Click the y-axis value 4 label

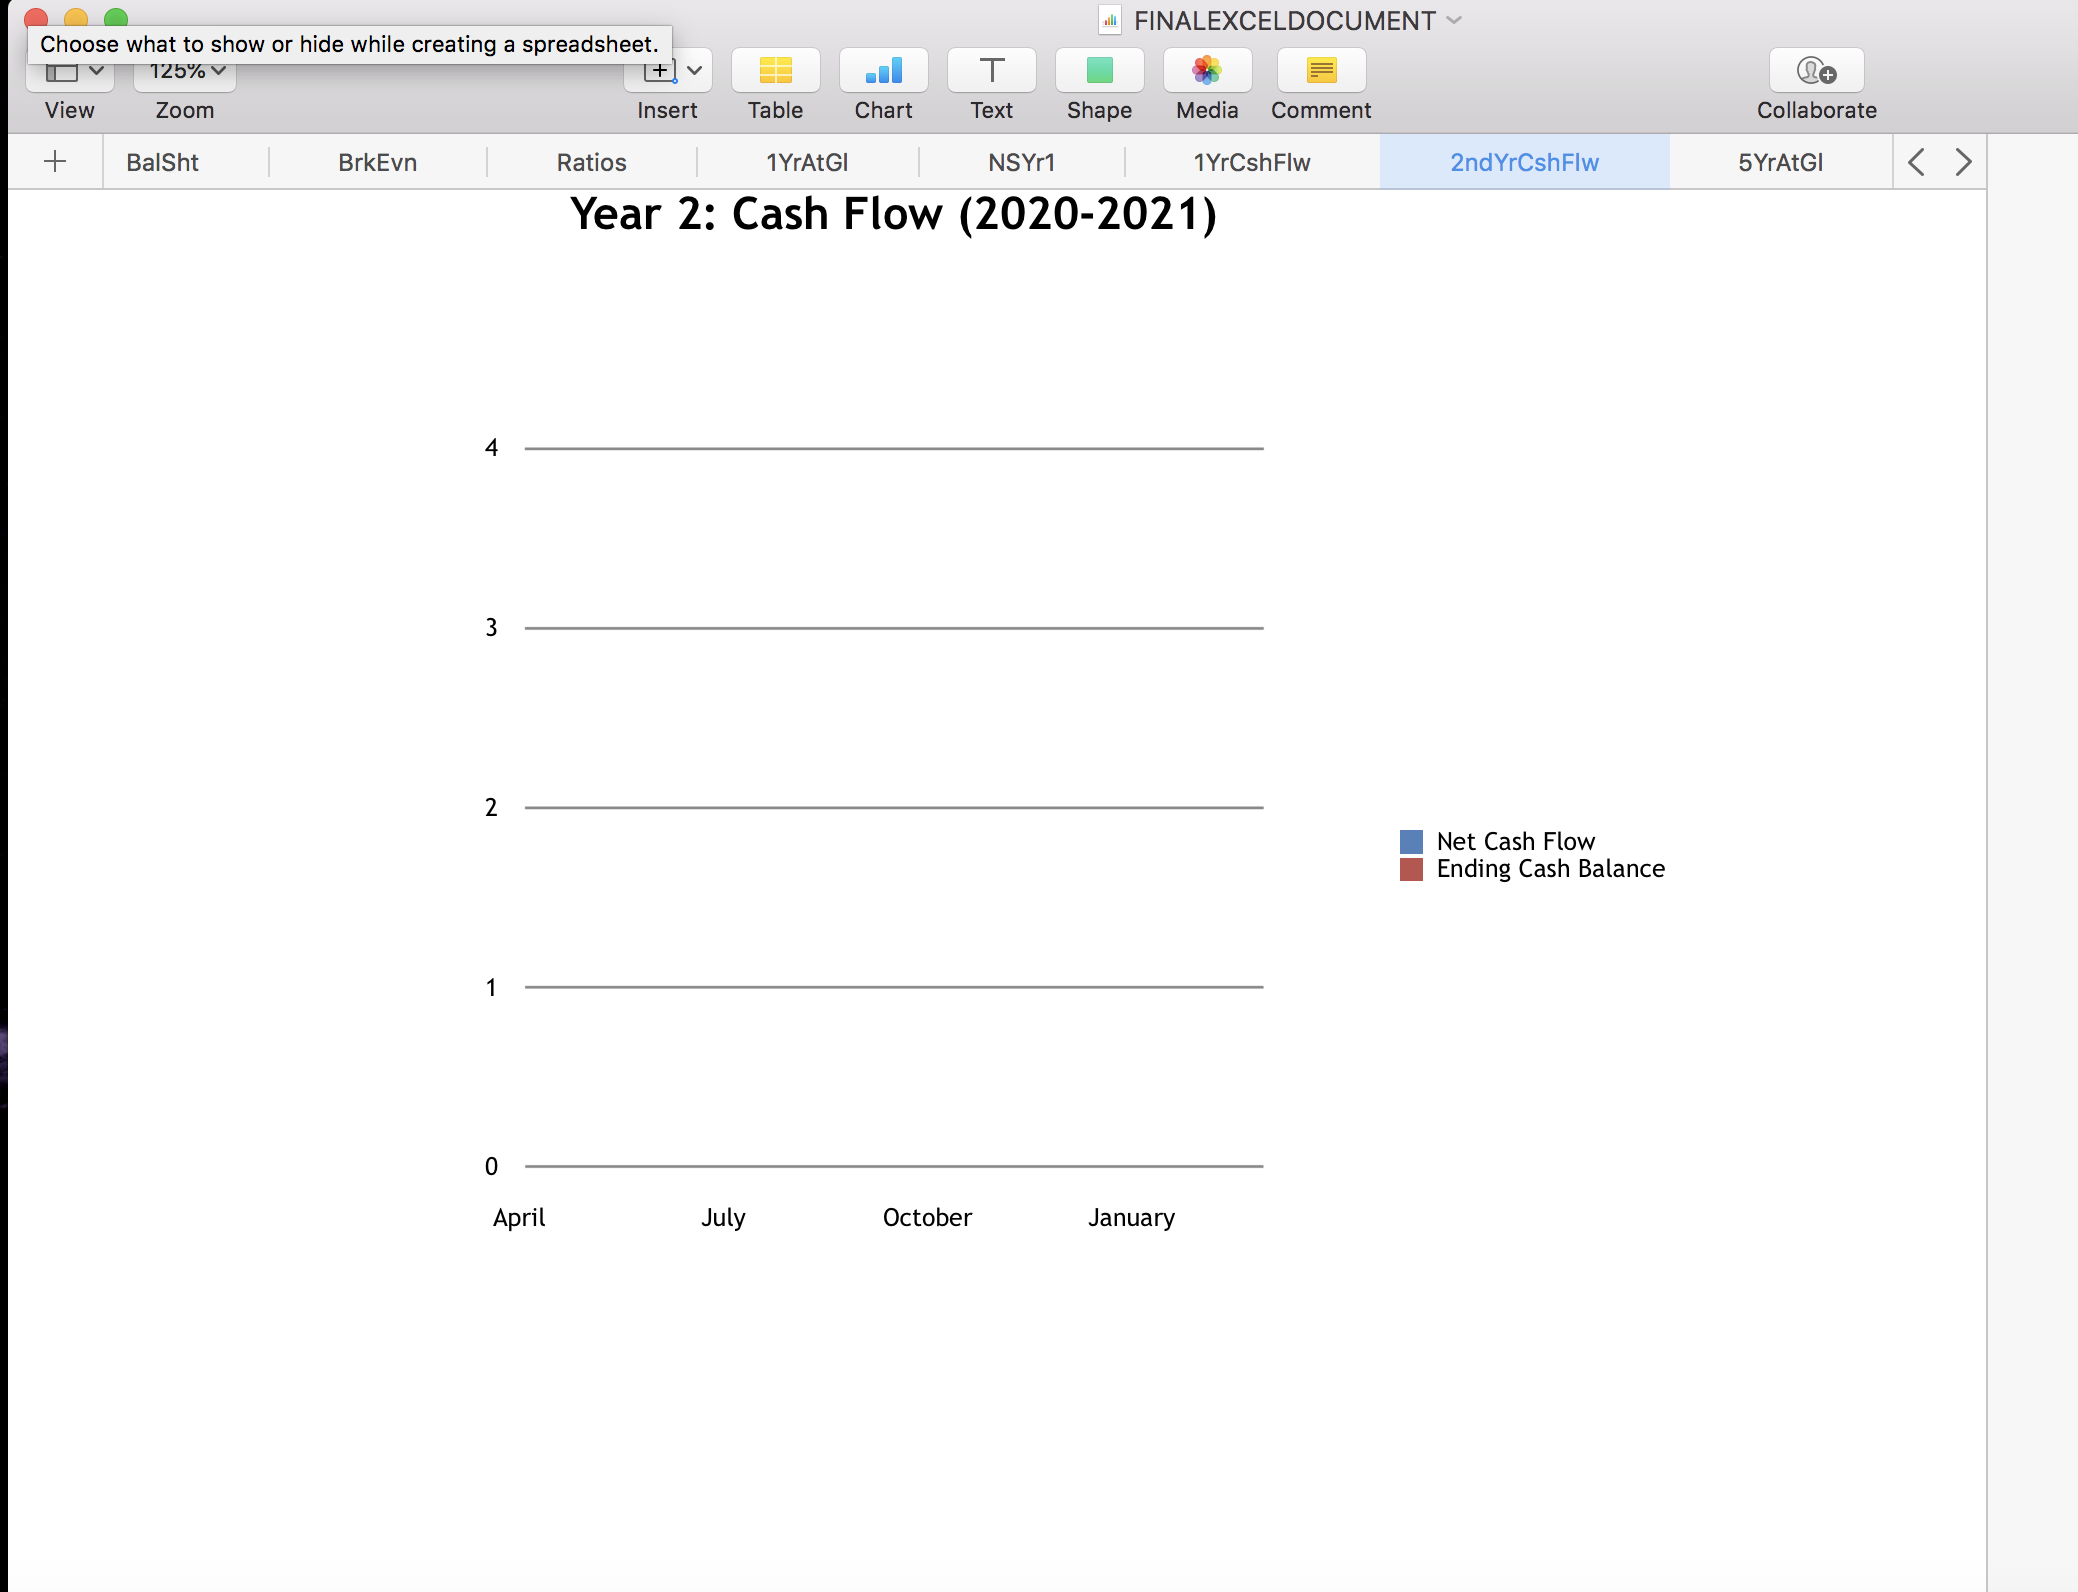click(x=491, y=448)
